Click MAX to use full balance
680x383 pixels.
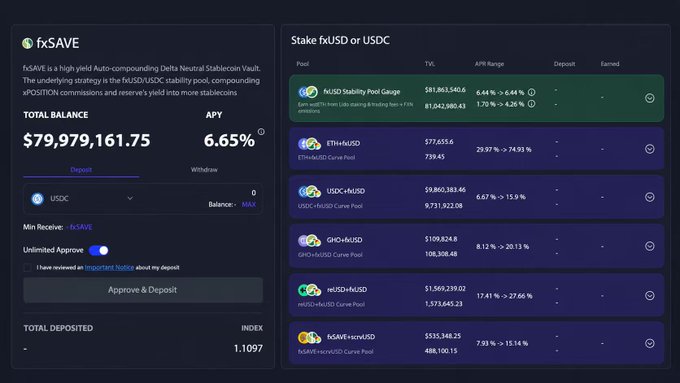[x=248, y=204]
